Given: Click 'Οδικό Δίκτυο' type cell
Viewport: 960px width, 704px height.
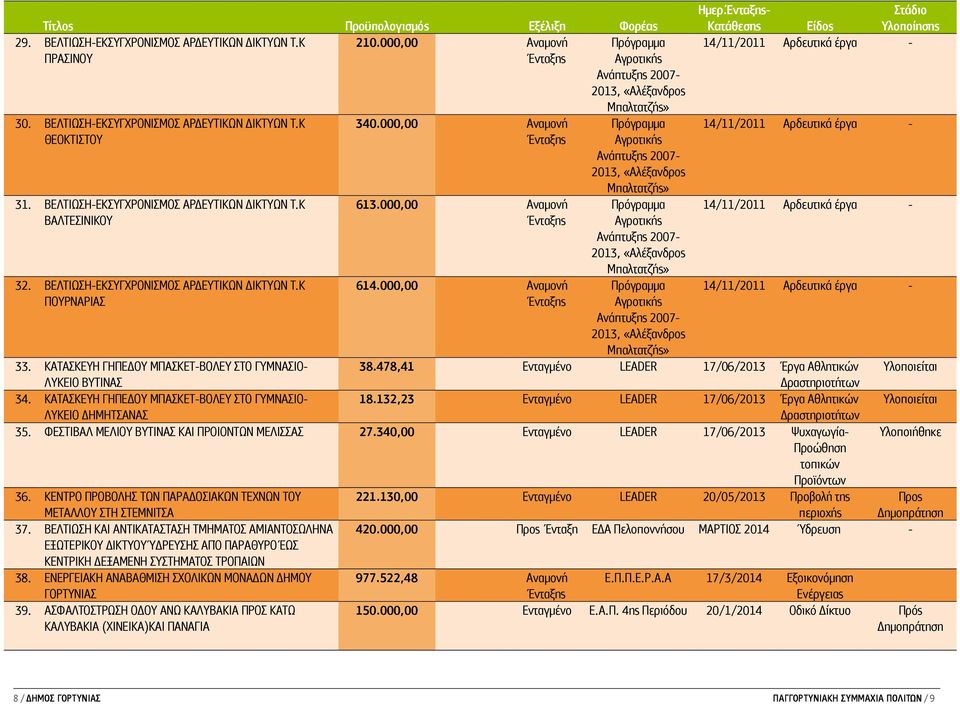Looking at the screenshot, I should click(820, 610).
